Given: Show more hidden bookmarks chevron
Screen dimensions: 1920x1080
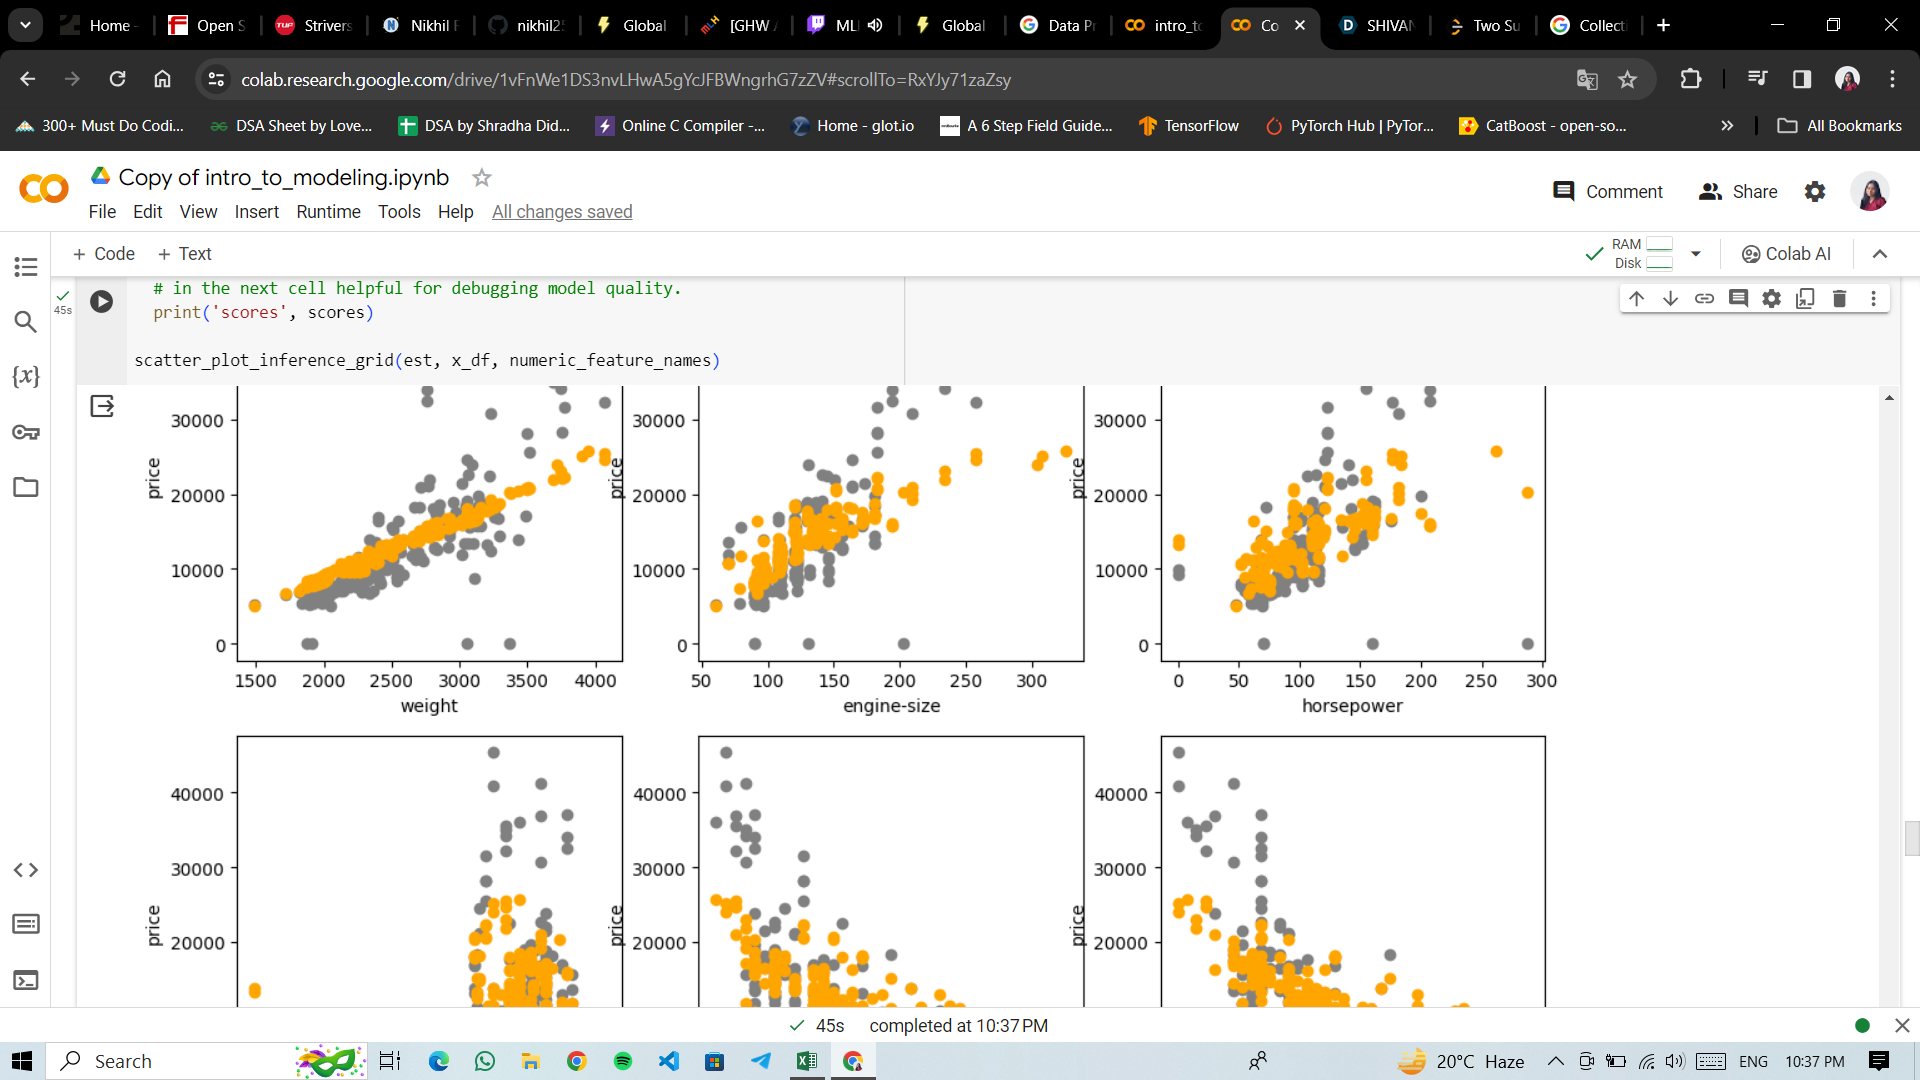Looking at the screenshot, I should [x=1727, y=125].
